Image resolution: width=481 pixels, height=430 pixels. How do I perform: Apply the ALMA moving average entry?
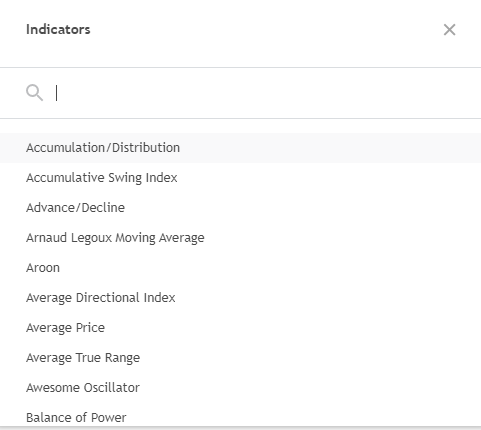tap(240, 238)
